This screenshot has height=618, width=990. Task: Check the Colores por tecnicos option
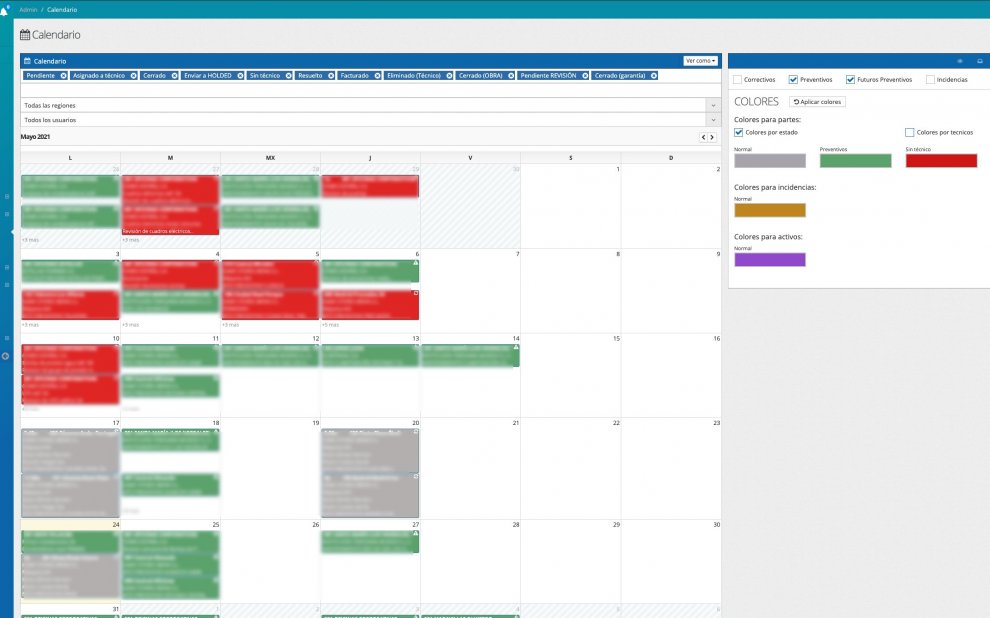[909, 132]
